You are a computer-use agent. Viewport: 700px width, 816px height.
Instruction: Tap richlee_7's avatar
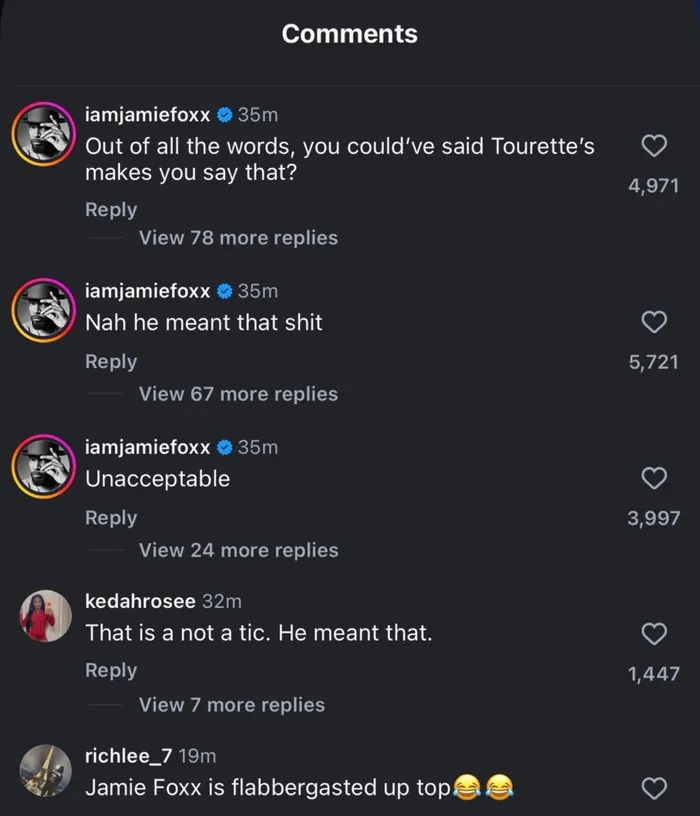42,771
